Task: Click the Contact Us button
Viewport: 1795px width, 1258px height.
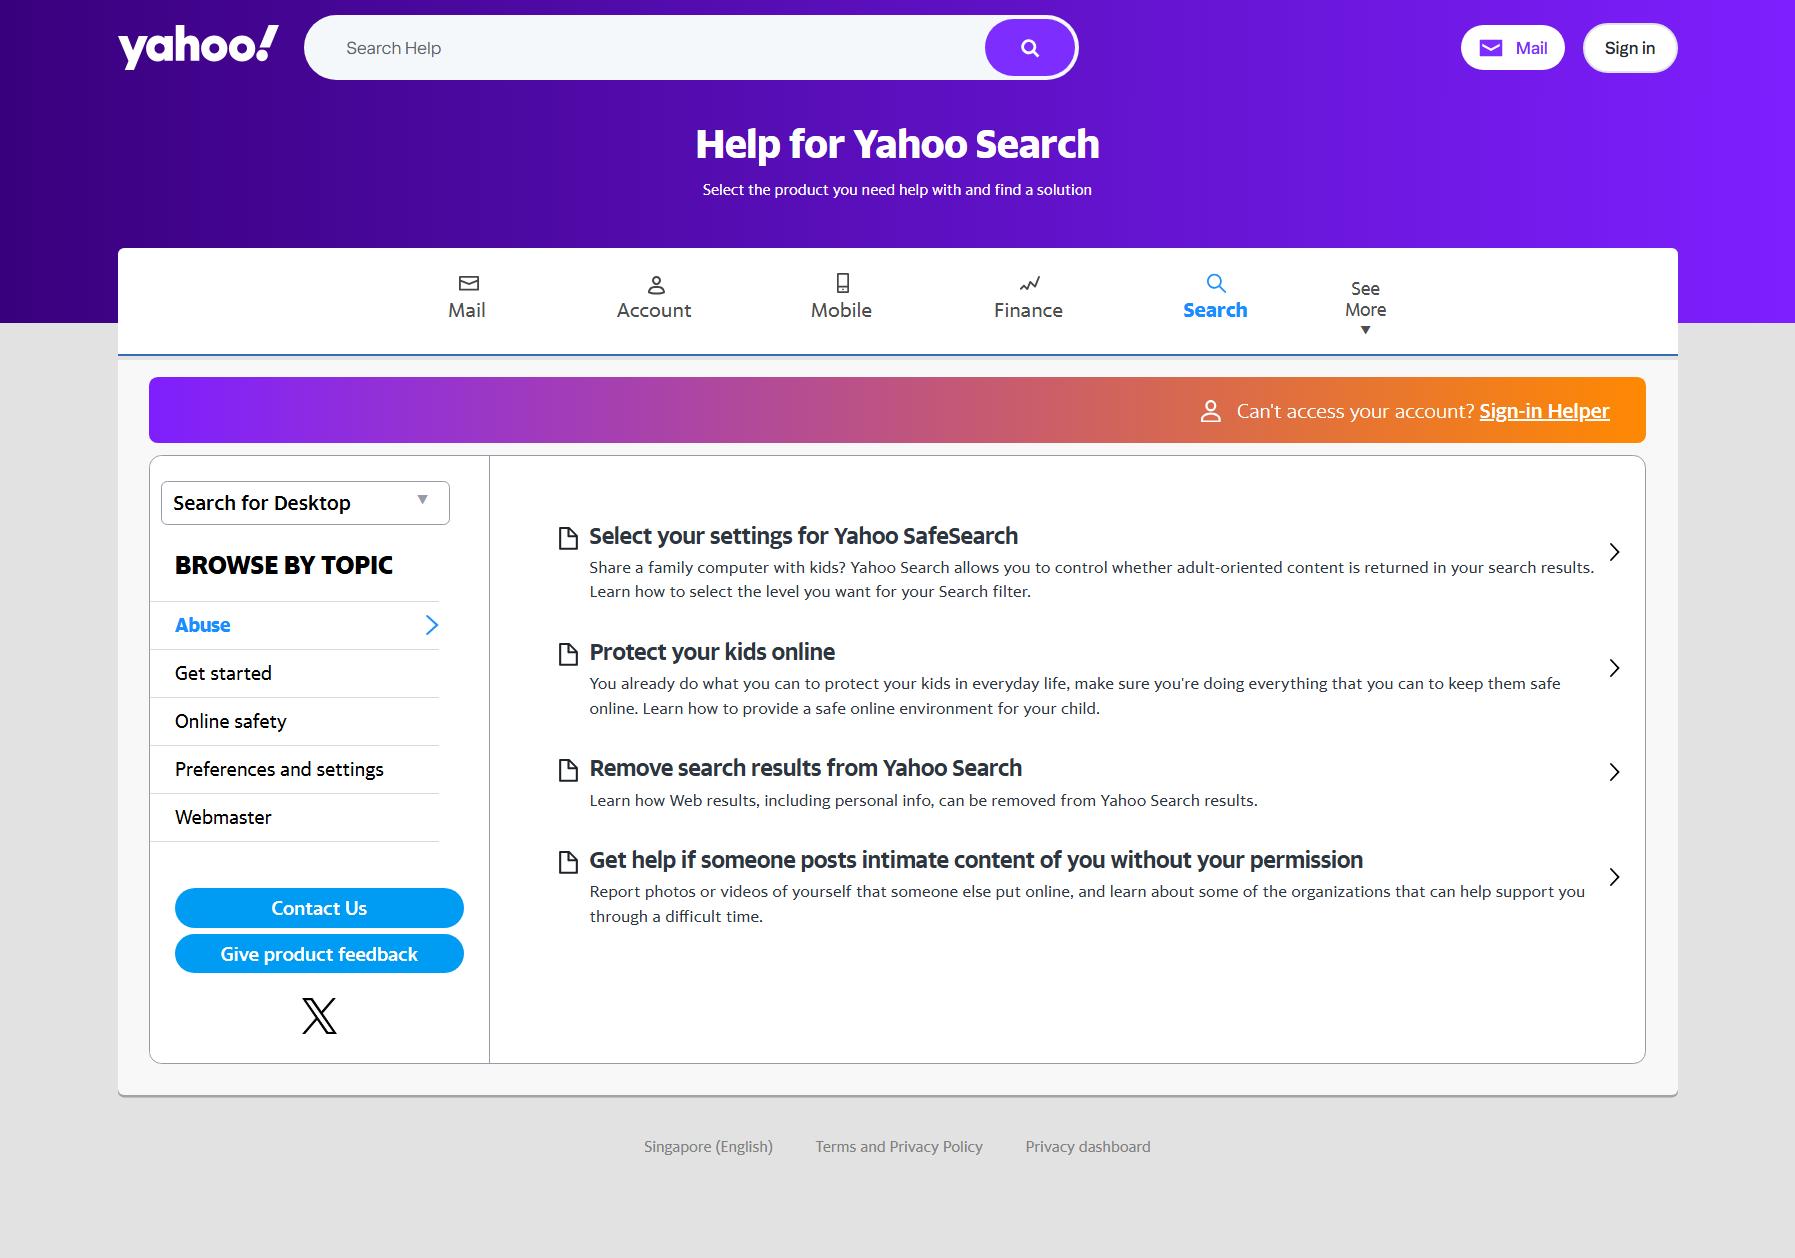Action: point(319,908)
